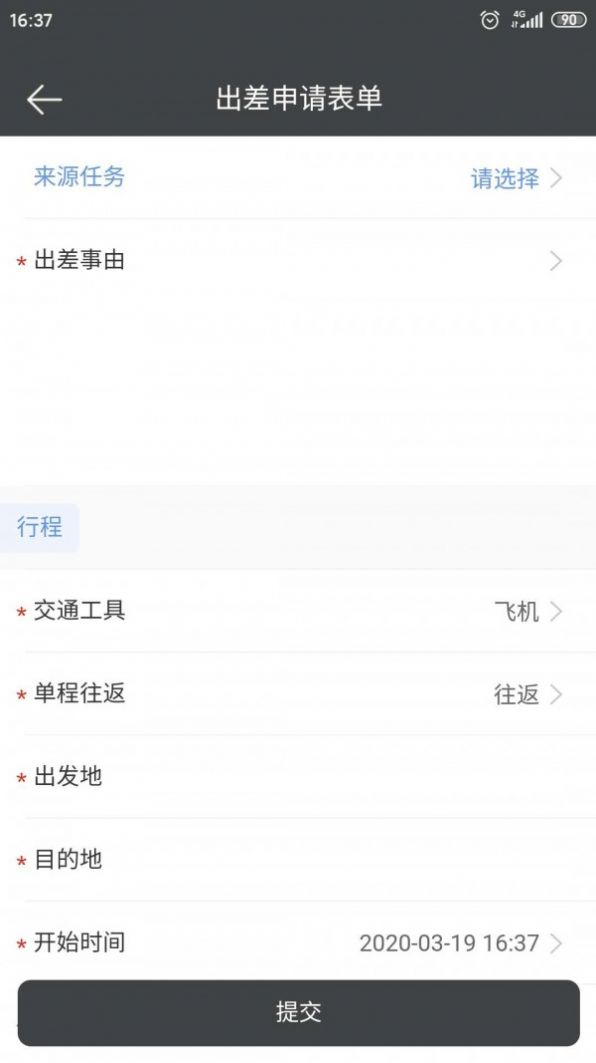Select the form title 出差申请表单
Viewport: 596px width, 1063px height.
point(298,99)
